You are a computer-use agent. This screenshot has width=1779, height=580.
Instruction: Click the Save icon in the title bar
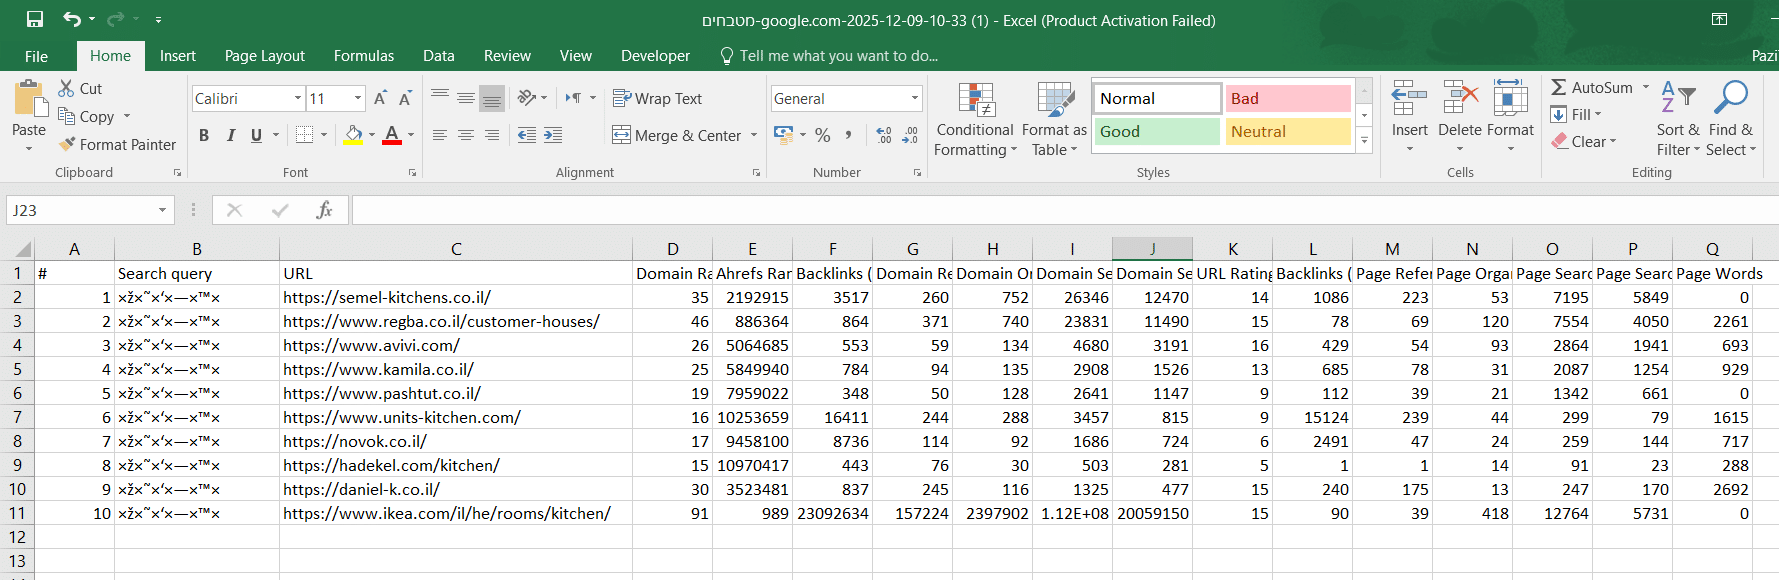click(x=35, y=19)
